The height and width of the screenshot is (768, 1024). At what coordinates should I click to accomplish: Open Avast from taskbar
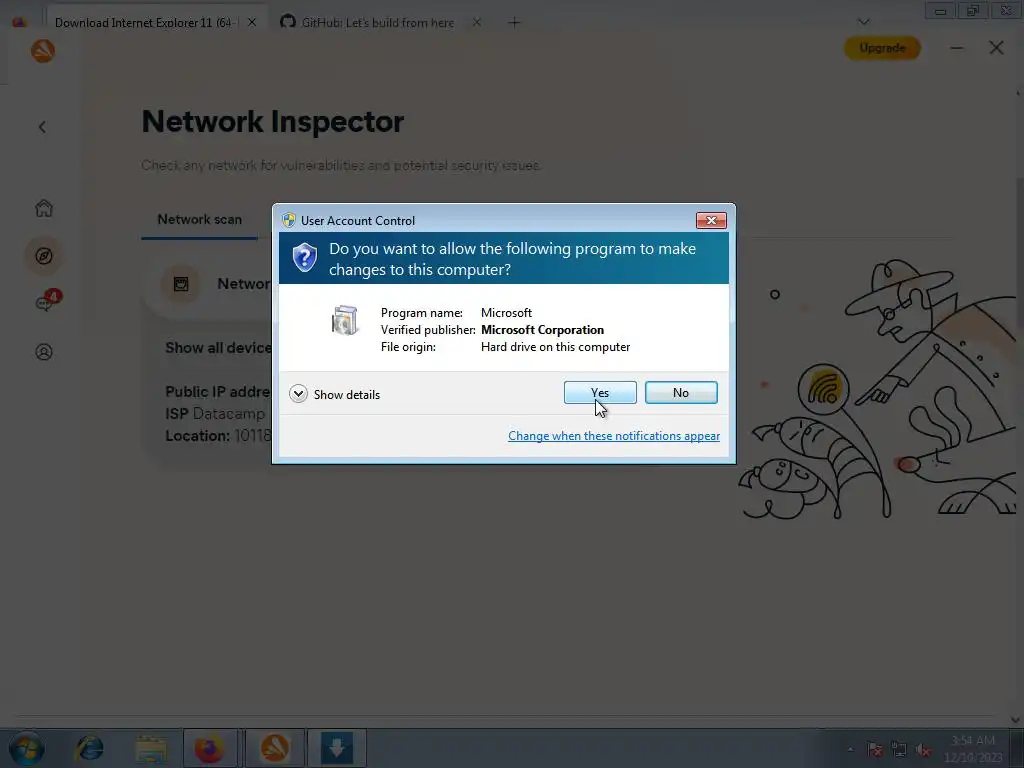pyautogui.click(x=275, y=748)
